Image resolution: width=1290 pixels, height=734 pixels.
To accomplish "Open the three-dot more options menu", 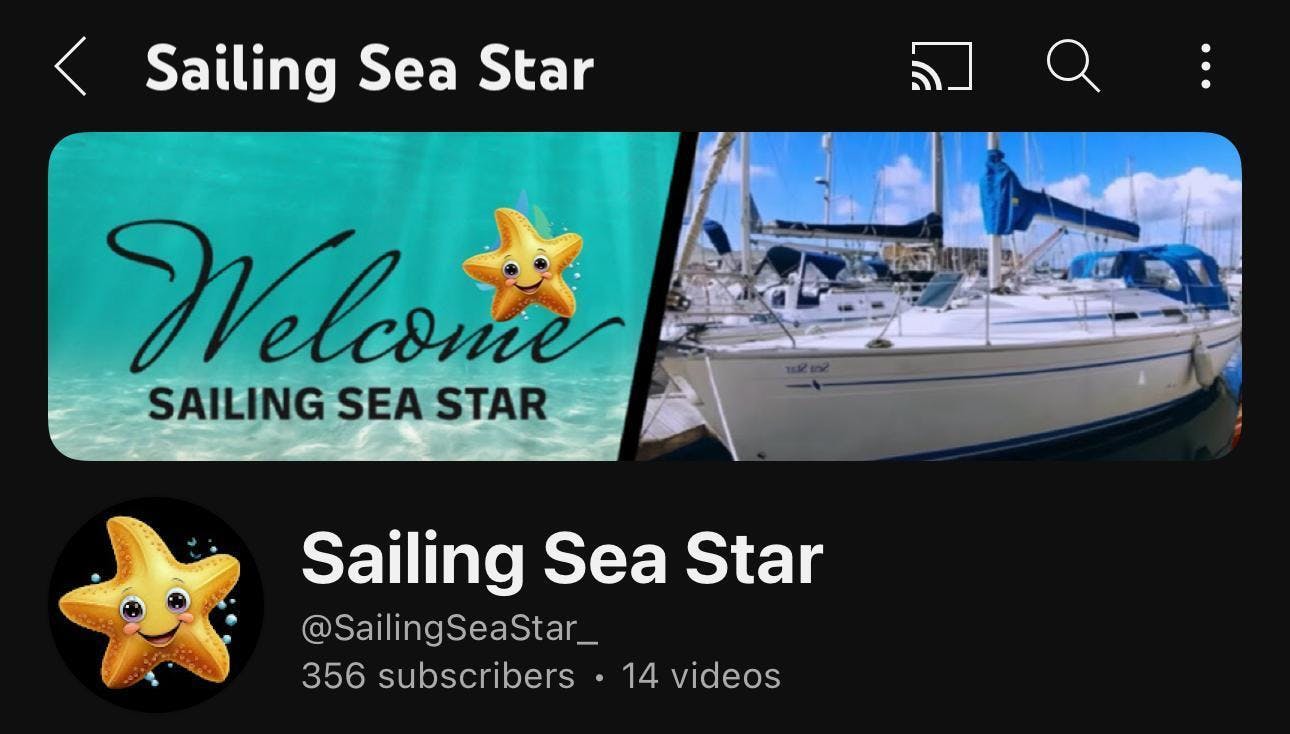I will [x=1206, y=67].
